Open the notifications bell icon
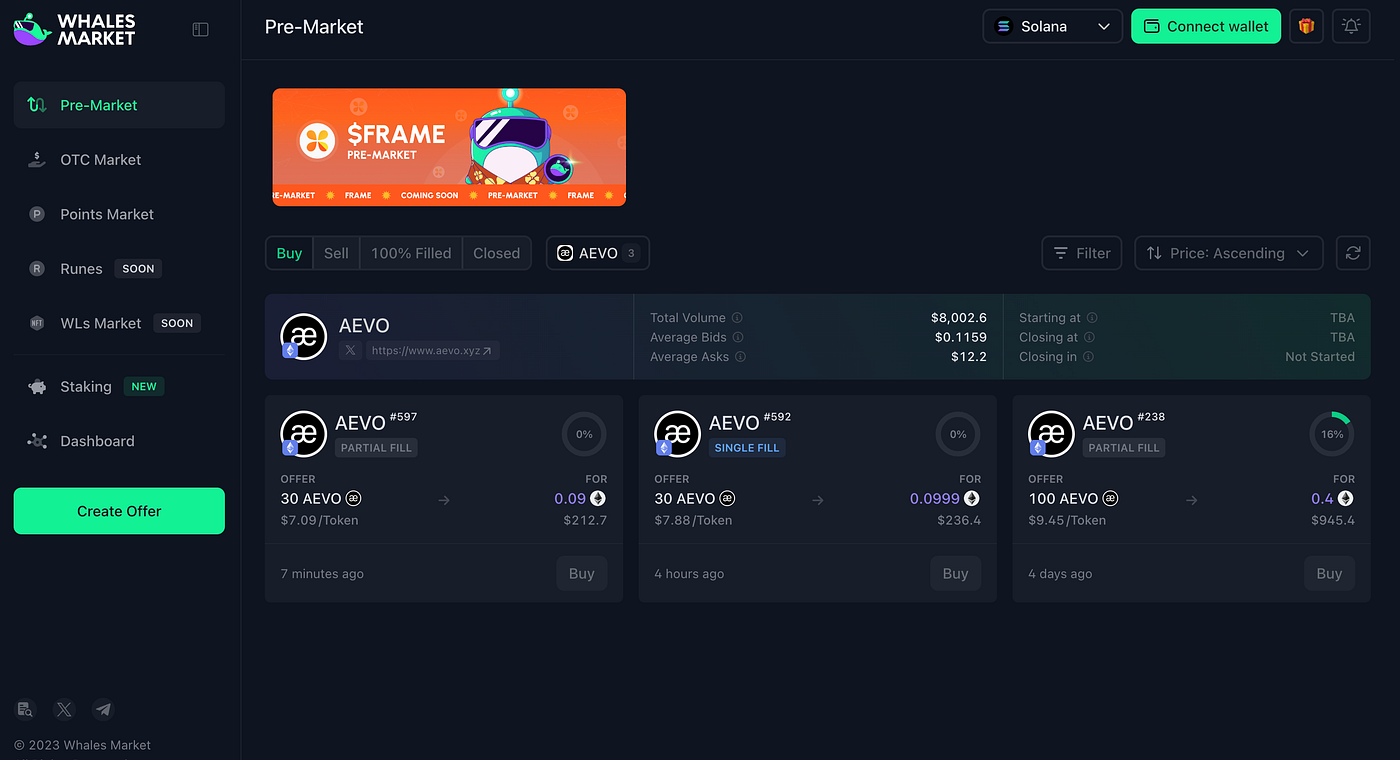The width and height of the screenshot is (1400, 760). pyautogui.click(x=1351, y=26)
